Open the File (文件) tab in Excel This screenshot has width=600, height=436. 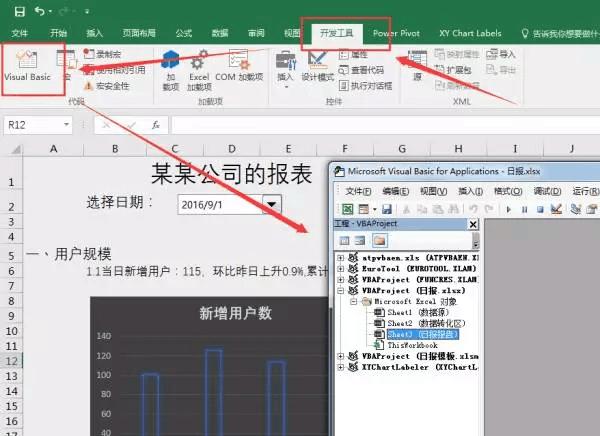(x=20, y=33)
